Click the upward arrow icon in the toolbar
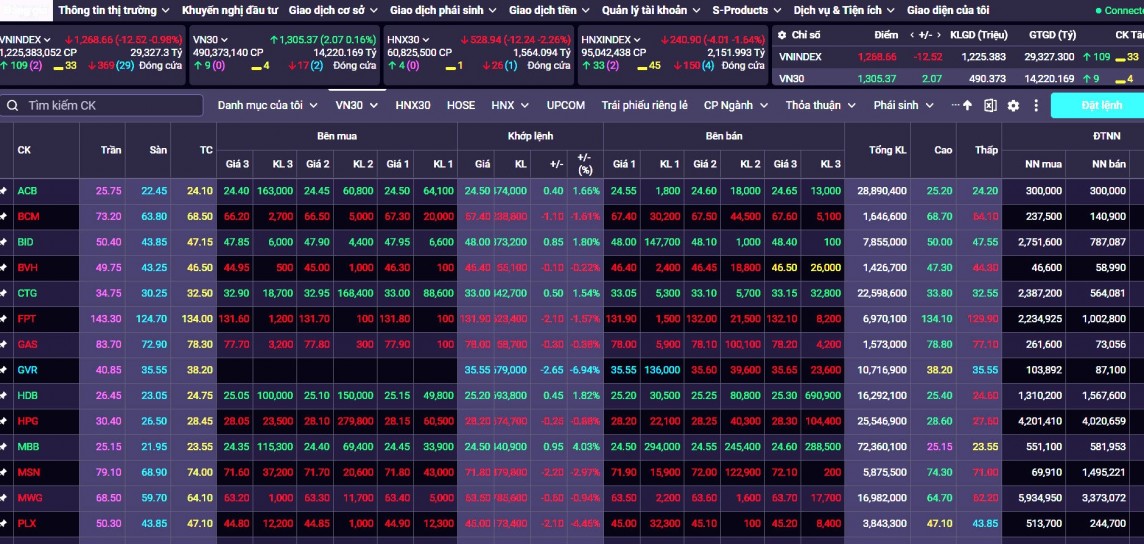1144x544 pixels. 967,105
